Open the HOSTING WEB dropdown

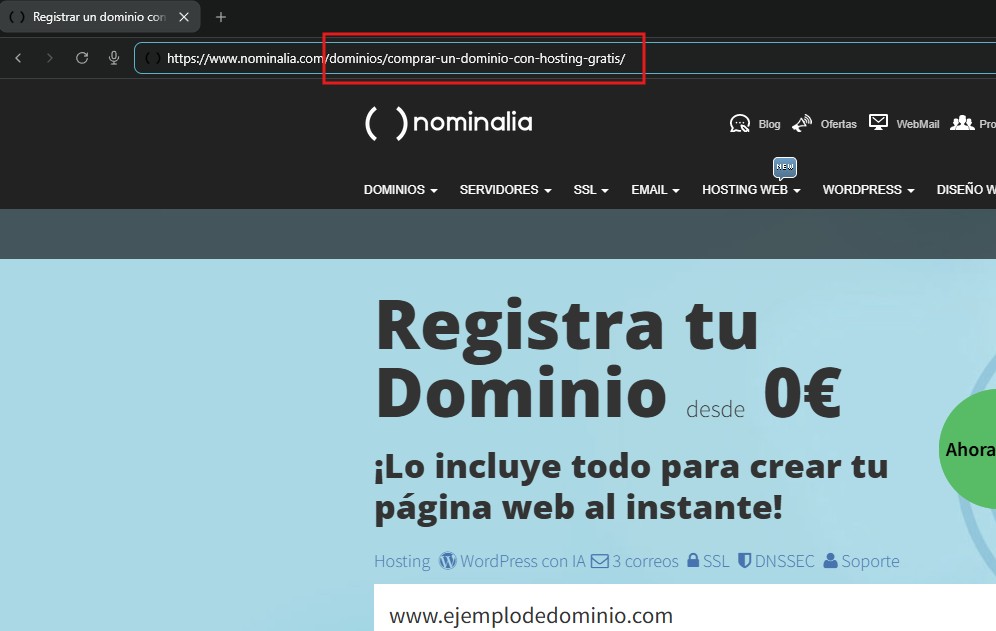(751, 190)
